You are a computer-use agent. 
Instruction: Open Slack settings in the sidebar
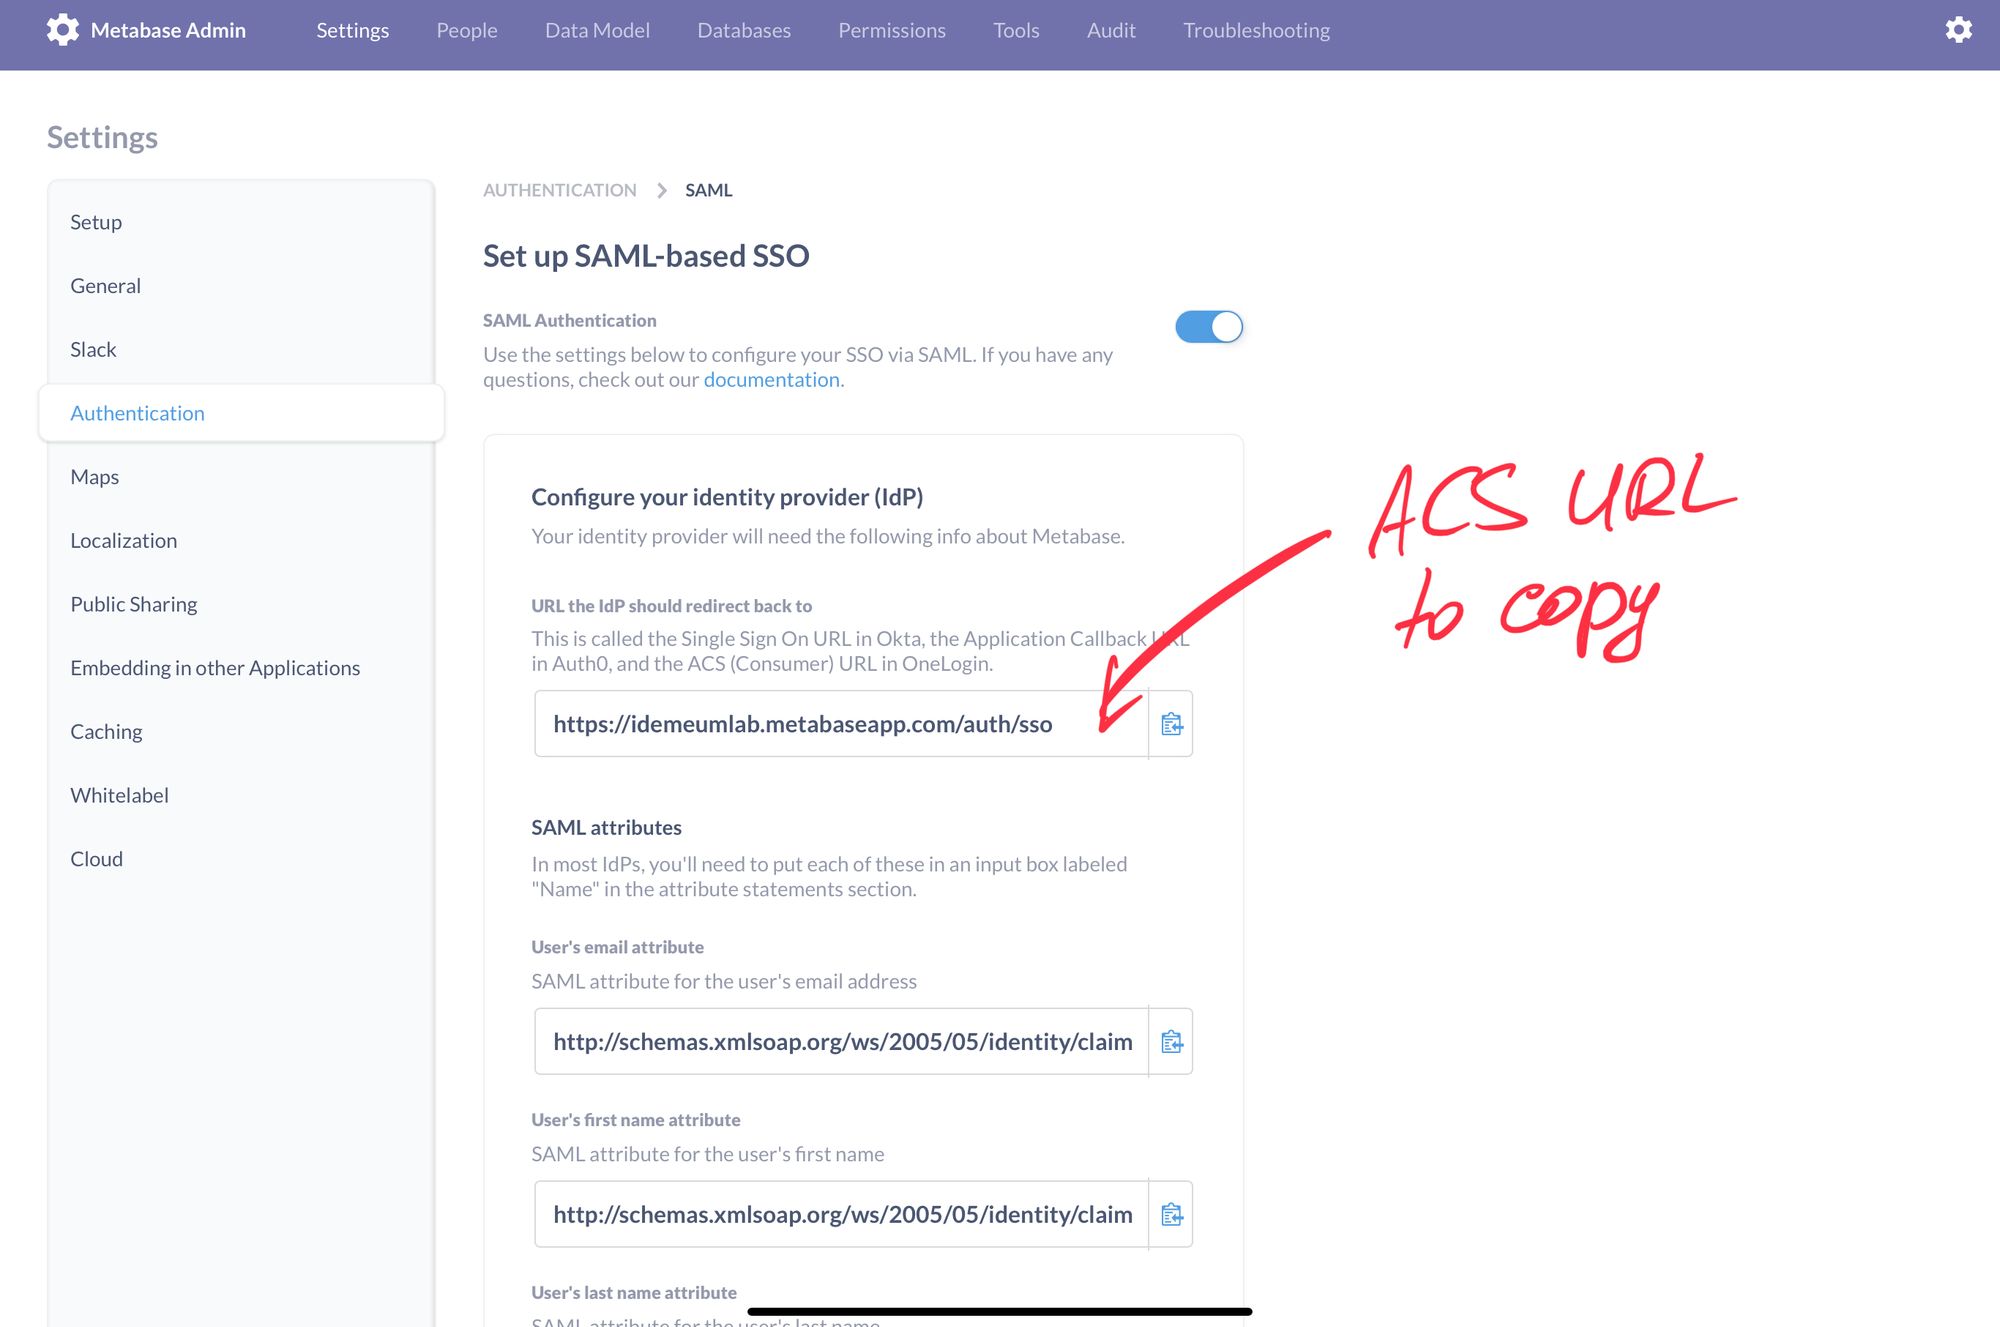[x=241, y=350]
